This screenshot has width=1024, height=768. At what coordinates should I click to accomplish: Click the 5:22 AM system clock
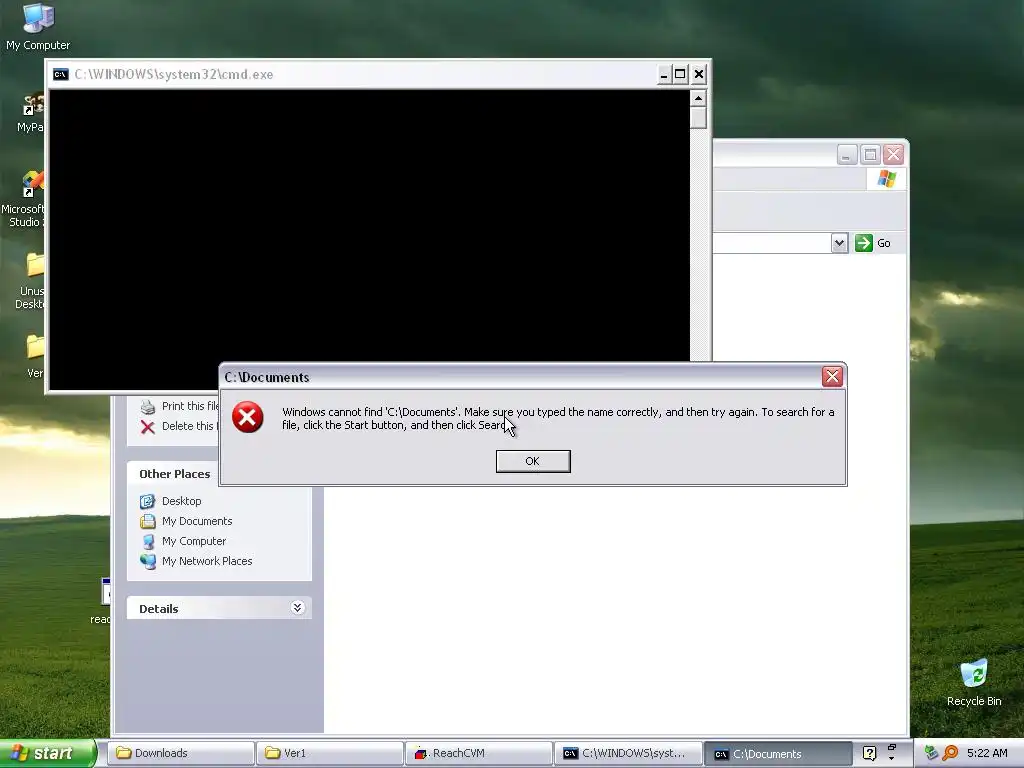tap(987, 753)
